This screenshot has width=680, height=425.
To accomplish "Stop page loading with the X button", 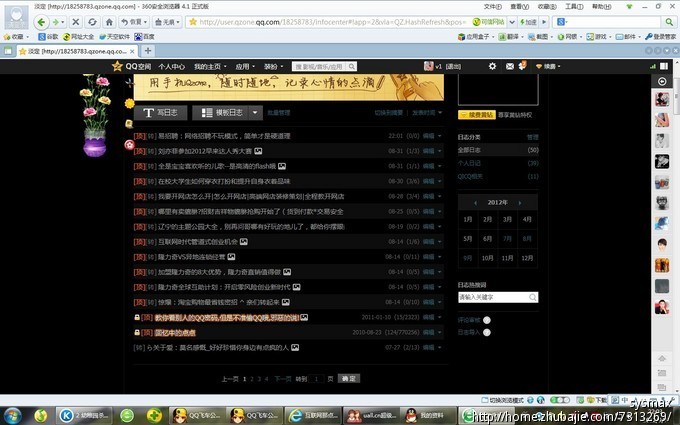I will point(75,22).
